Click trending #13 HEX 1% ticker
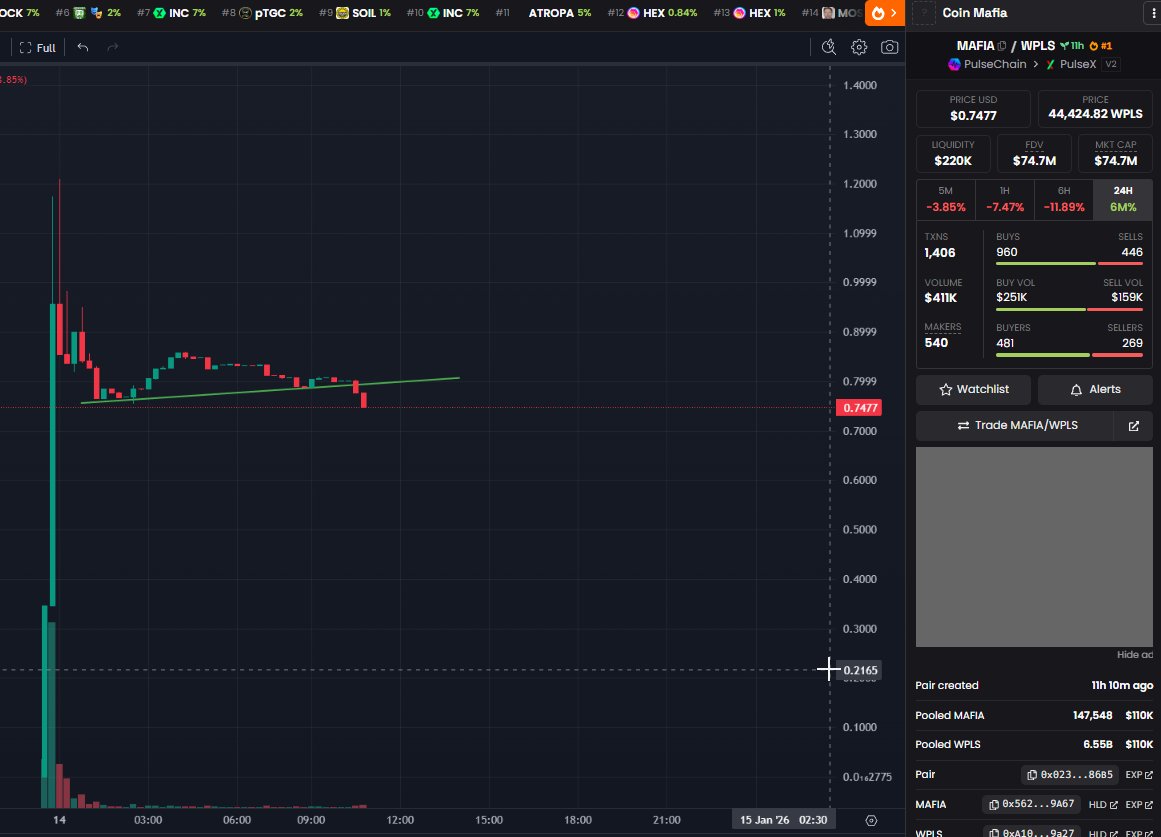This screenshot has width=1161, height=837. pyautogui.click(x=749, y=13)
